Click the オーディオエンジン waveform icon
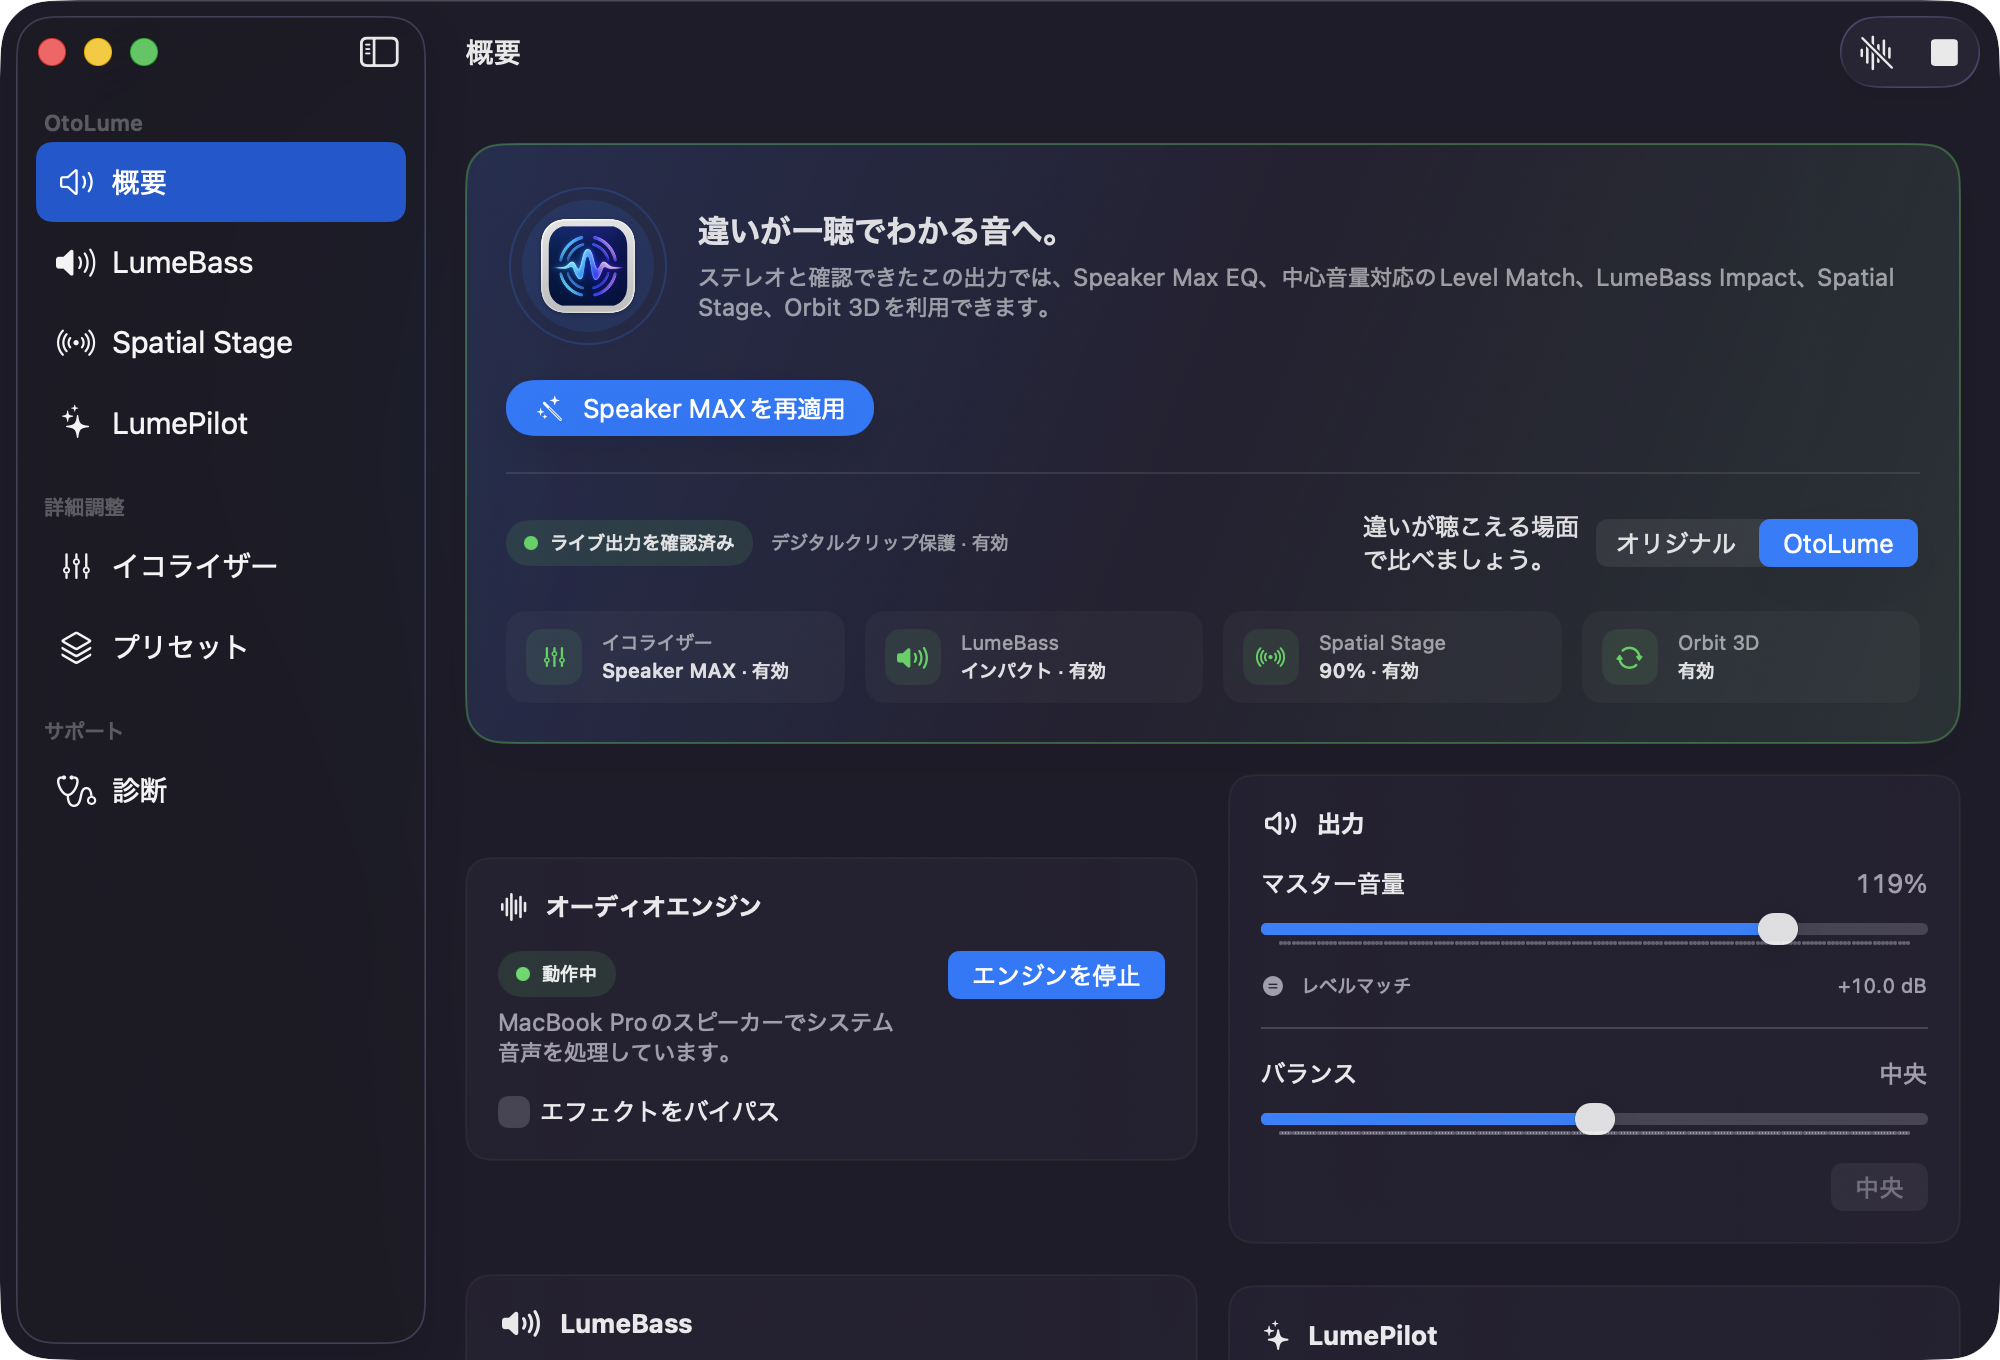The height and width of the screenshot is (1360, 2000). [514, 907]
